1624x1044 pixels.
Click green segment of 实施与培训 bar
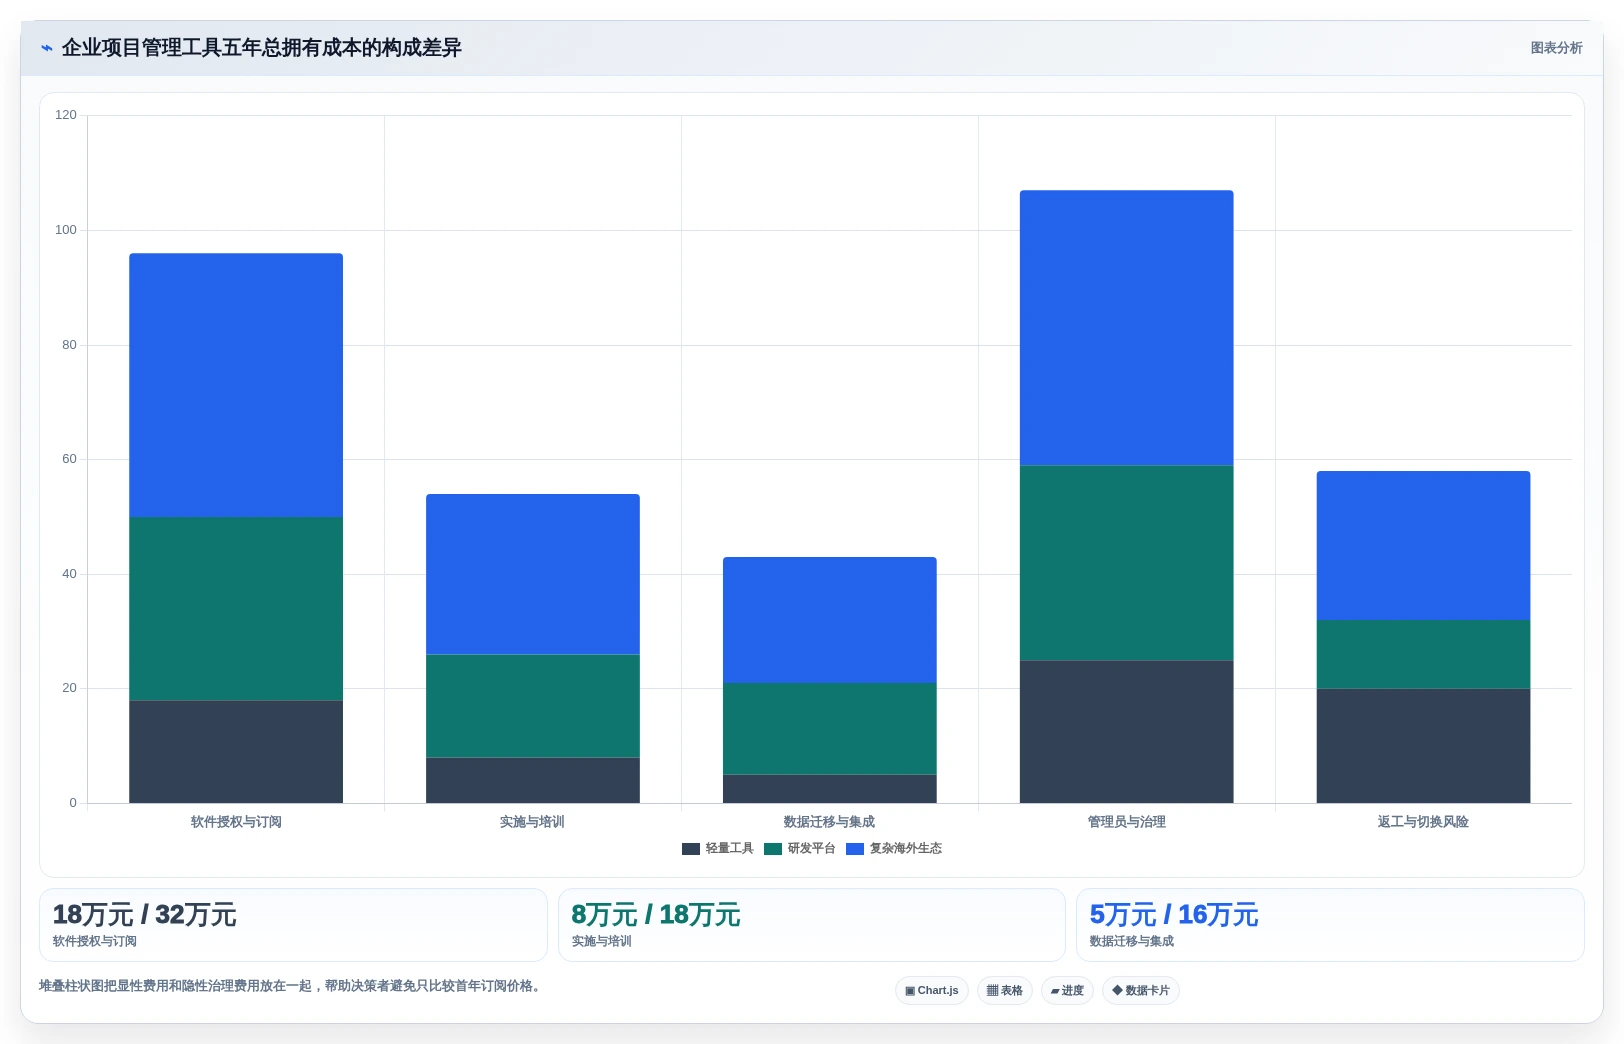(533, 706)
